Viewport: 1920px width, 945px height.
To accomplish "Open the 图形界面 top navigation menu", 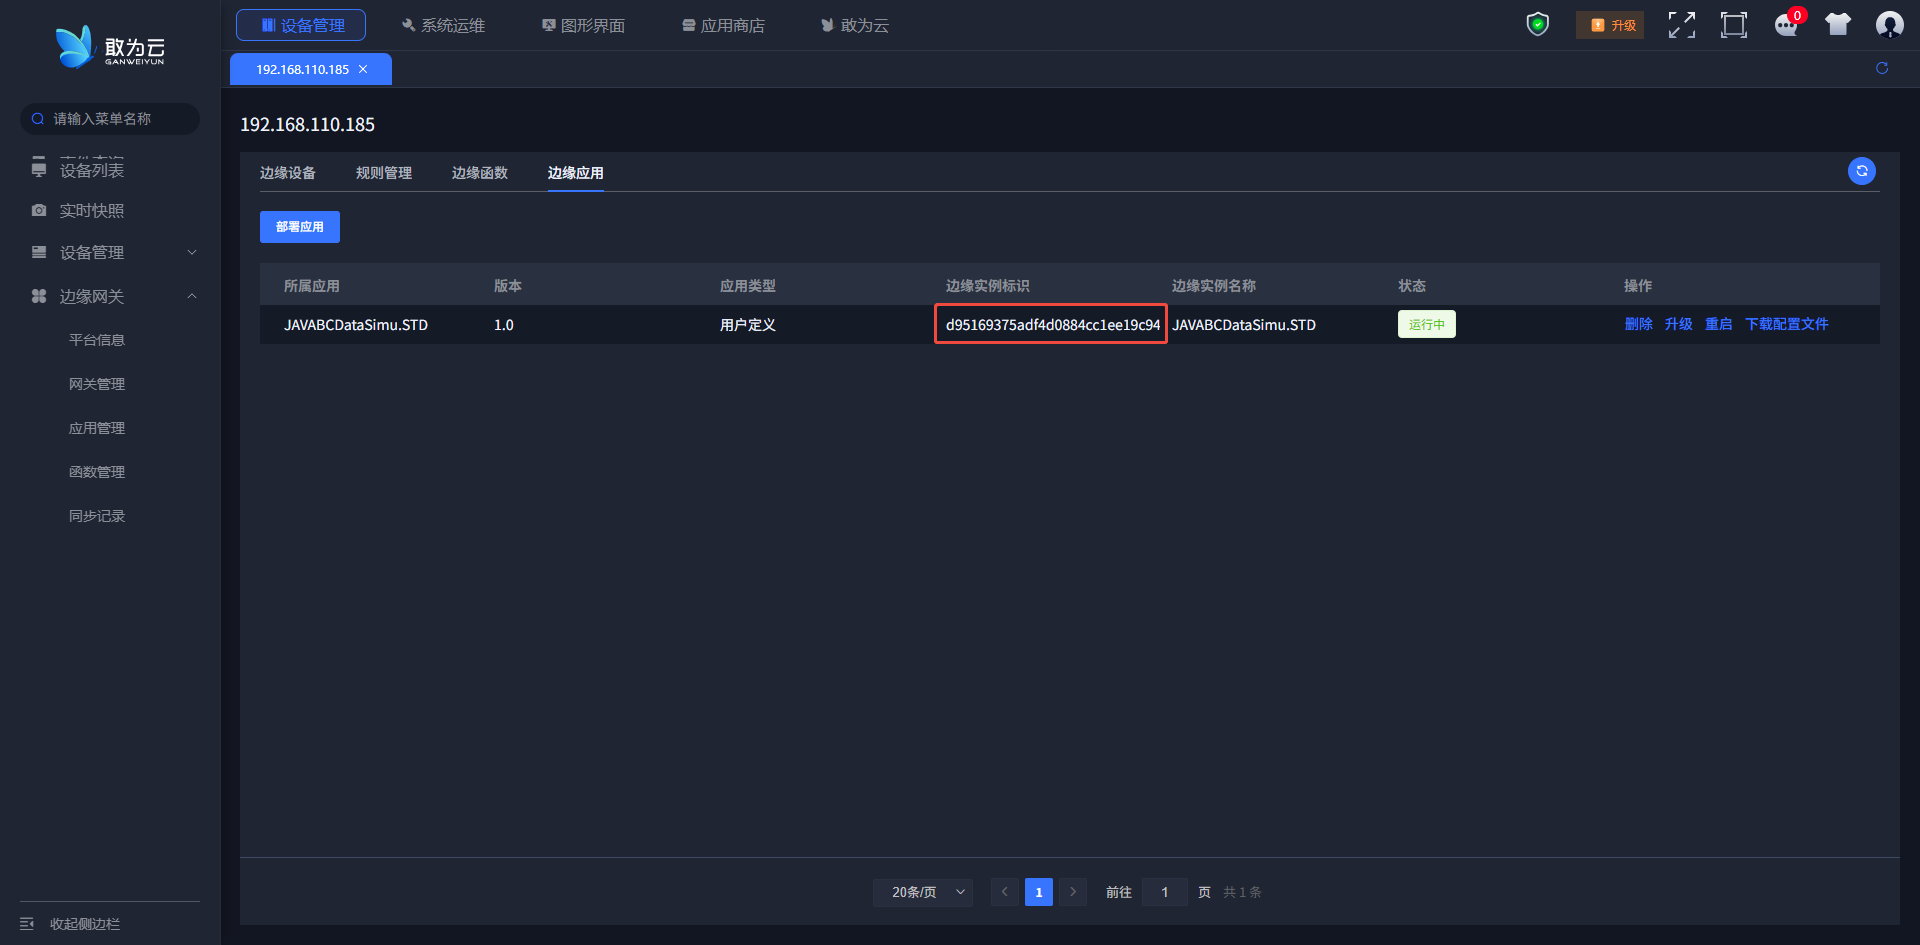I will 583,25.
